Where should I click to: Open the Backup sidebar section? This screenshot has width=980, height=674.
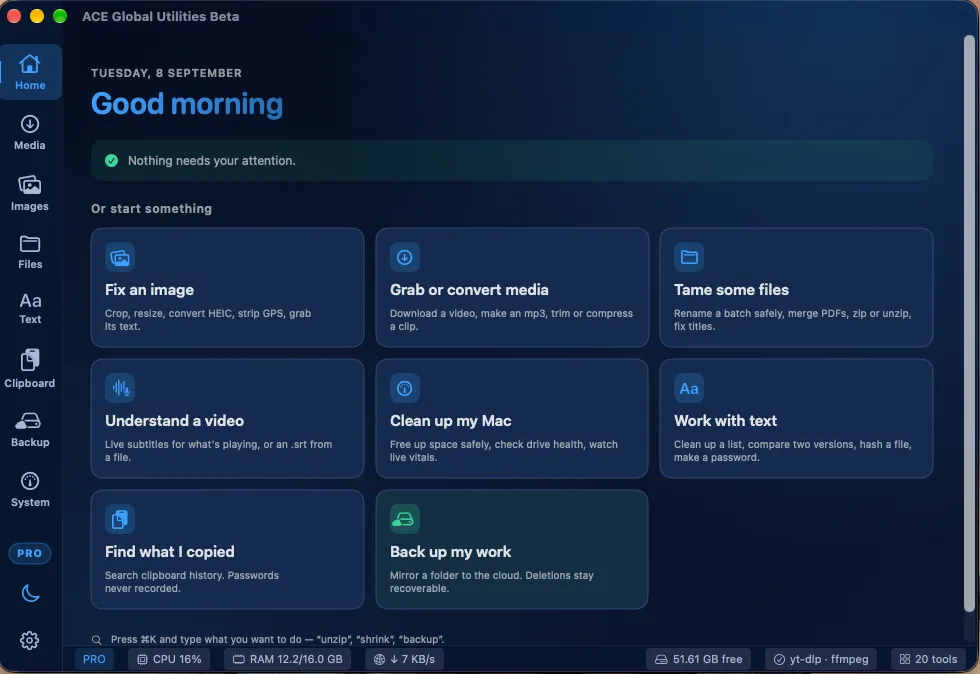click(30, 430)
